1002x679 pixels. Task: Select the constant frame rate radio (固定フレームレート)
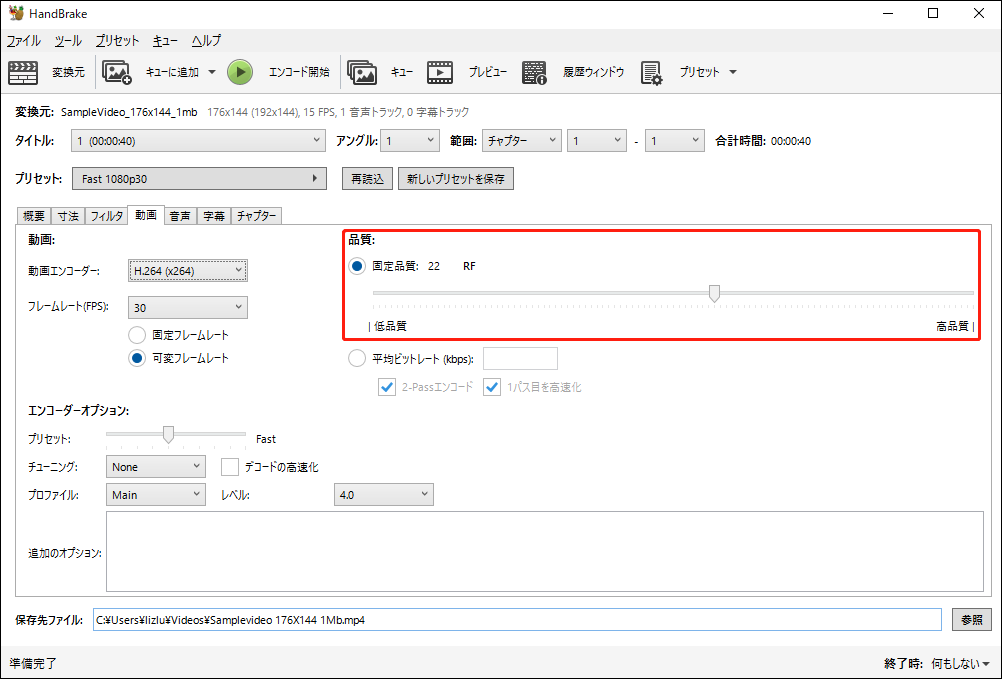[138, 335]
